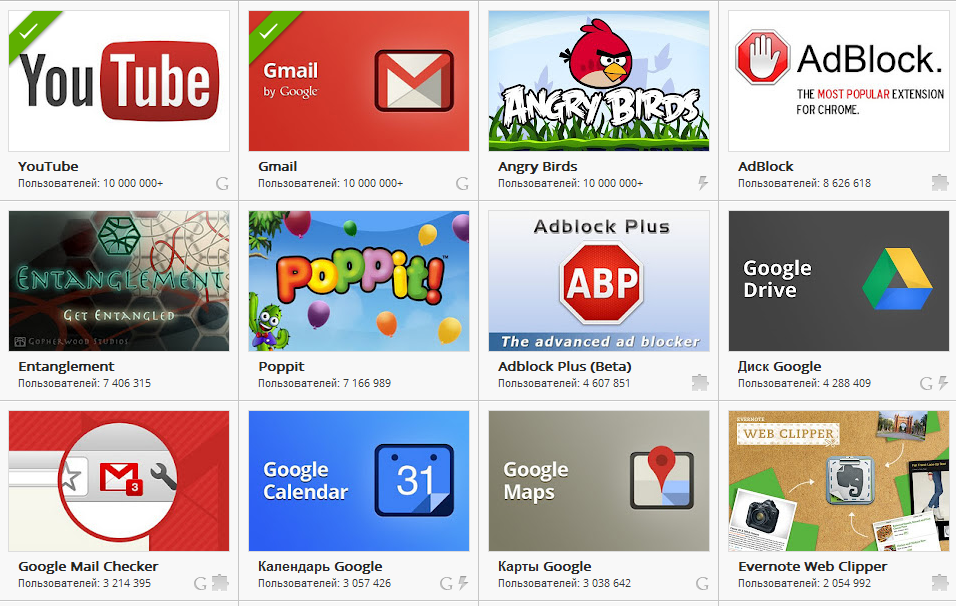Click the puzzle icon under Google Mail Checker
The image size is (956, 606).
tap(220, 583)
